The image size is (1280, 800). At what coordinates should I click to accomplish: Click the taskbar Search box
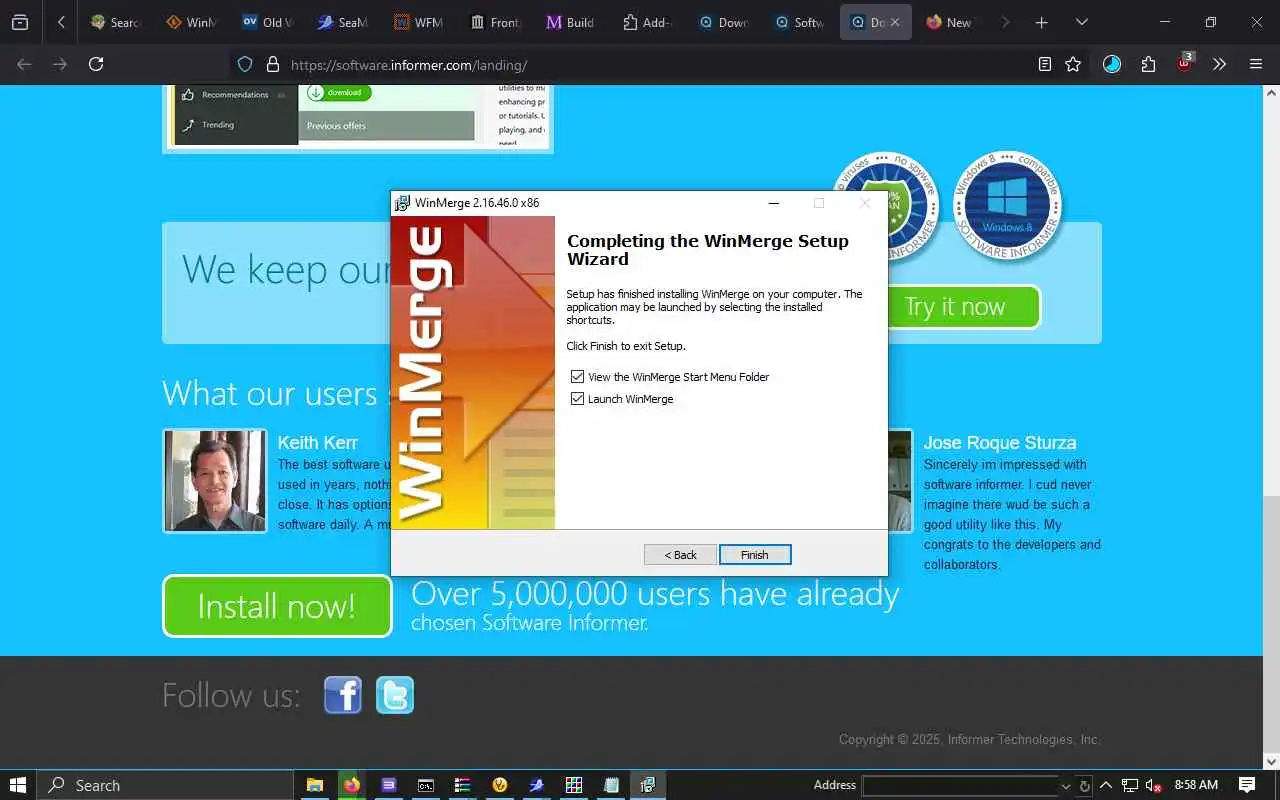click(165, 785)
